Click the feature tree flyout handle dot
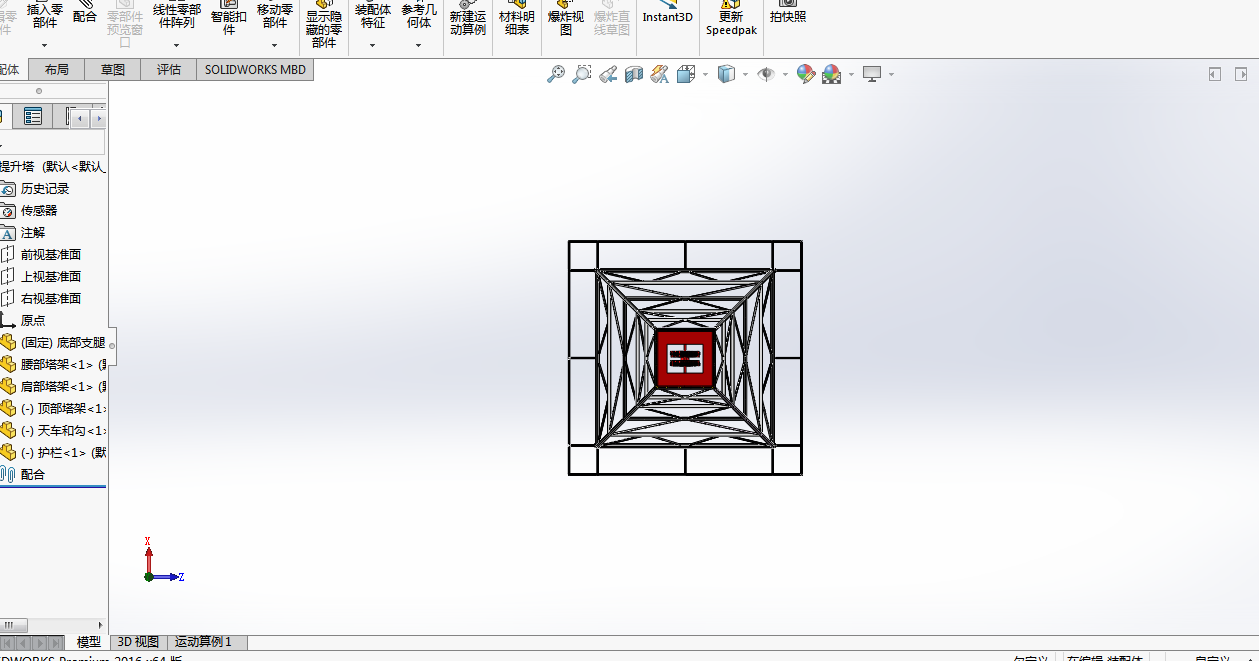Screen dimensions: 1259x661 coord(112,346)
